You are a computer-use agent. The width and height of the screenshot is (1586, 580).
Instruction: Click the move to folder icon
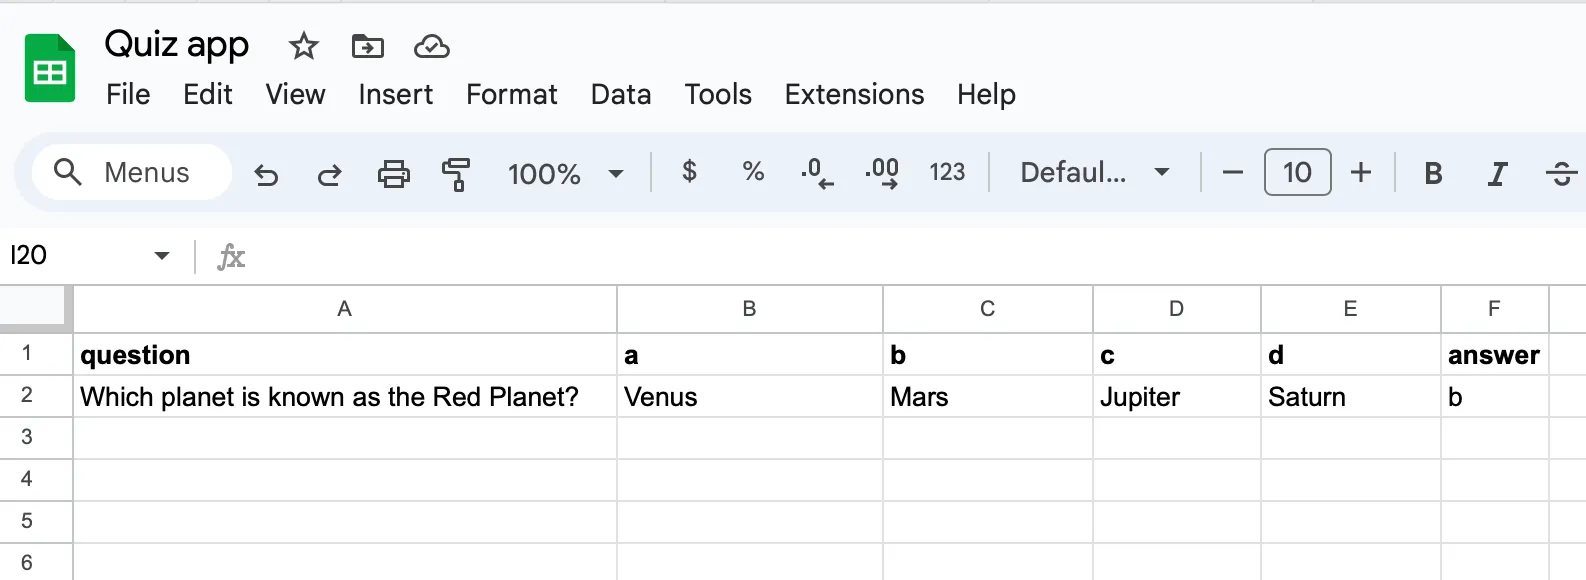click(367, 46)
